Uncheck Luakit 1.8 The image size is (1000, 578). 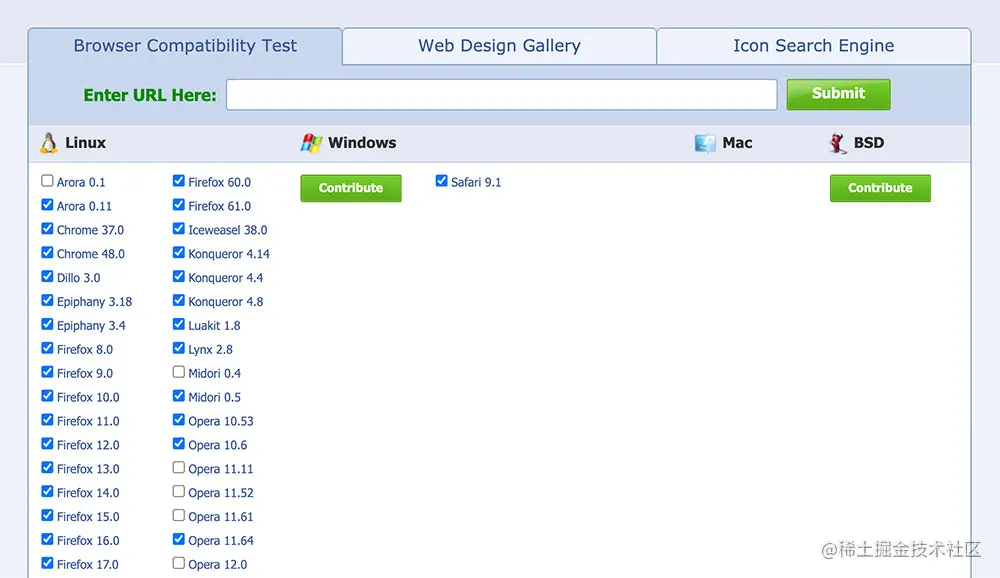click(179, 324)
